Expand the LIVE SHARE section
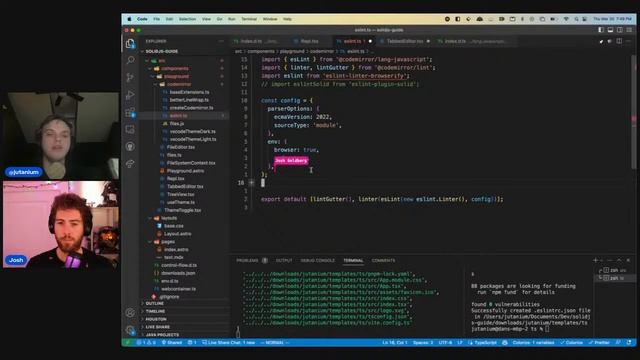The height and width of the screenshot is (360, 640). (158, 327)
